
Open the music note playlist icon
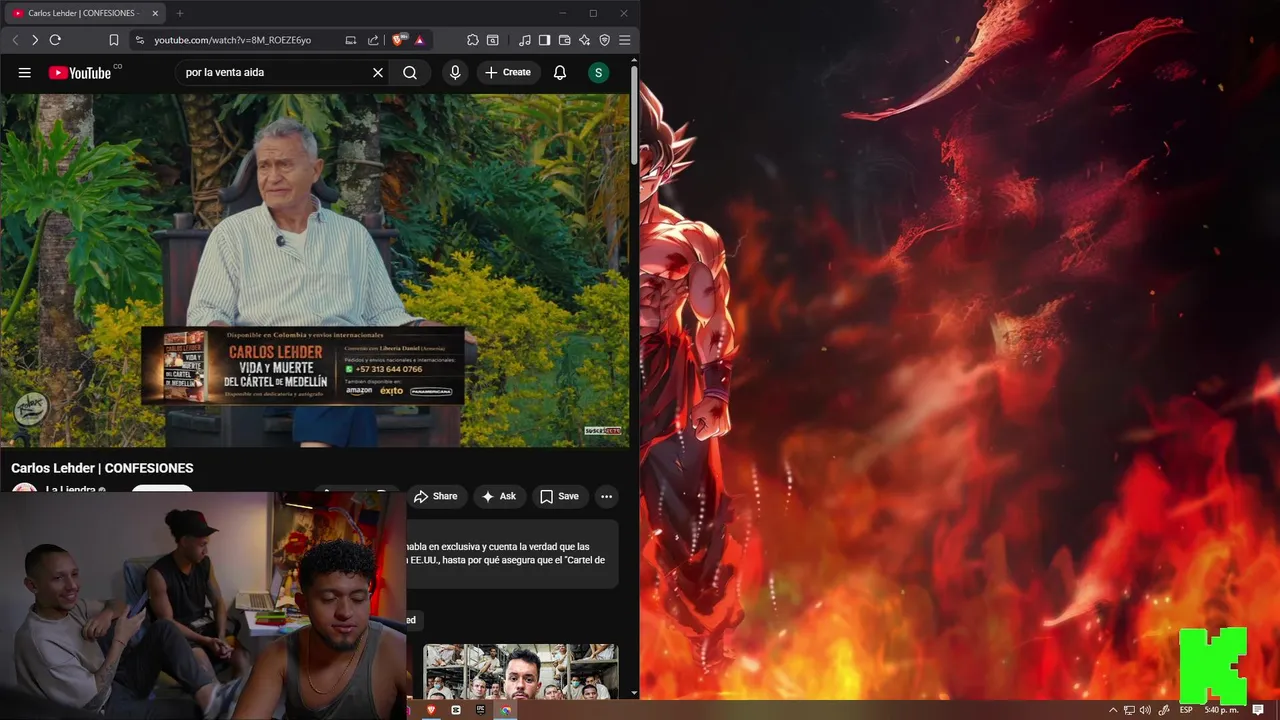click(x=525, y=40)
